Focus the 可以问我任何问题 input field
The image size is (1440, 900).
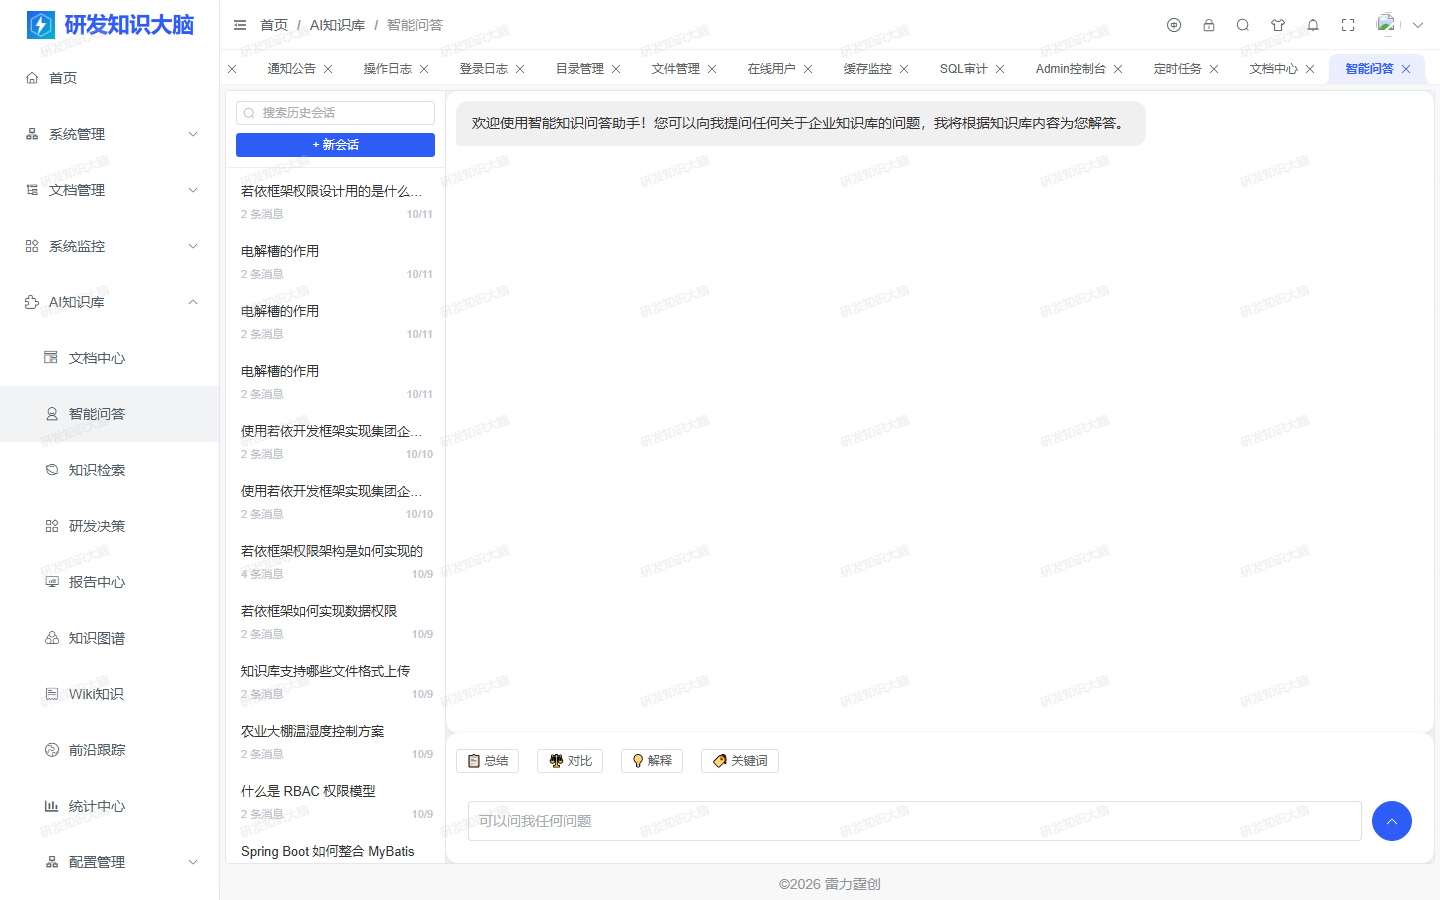pos(915,821)
